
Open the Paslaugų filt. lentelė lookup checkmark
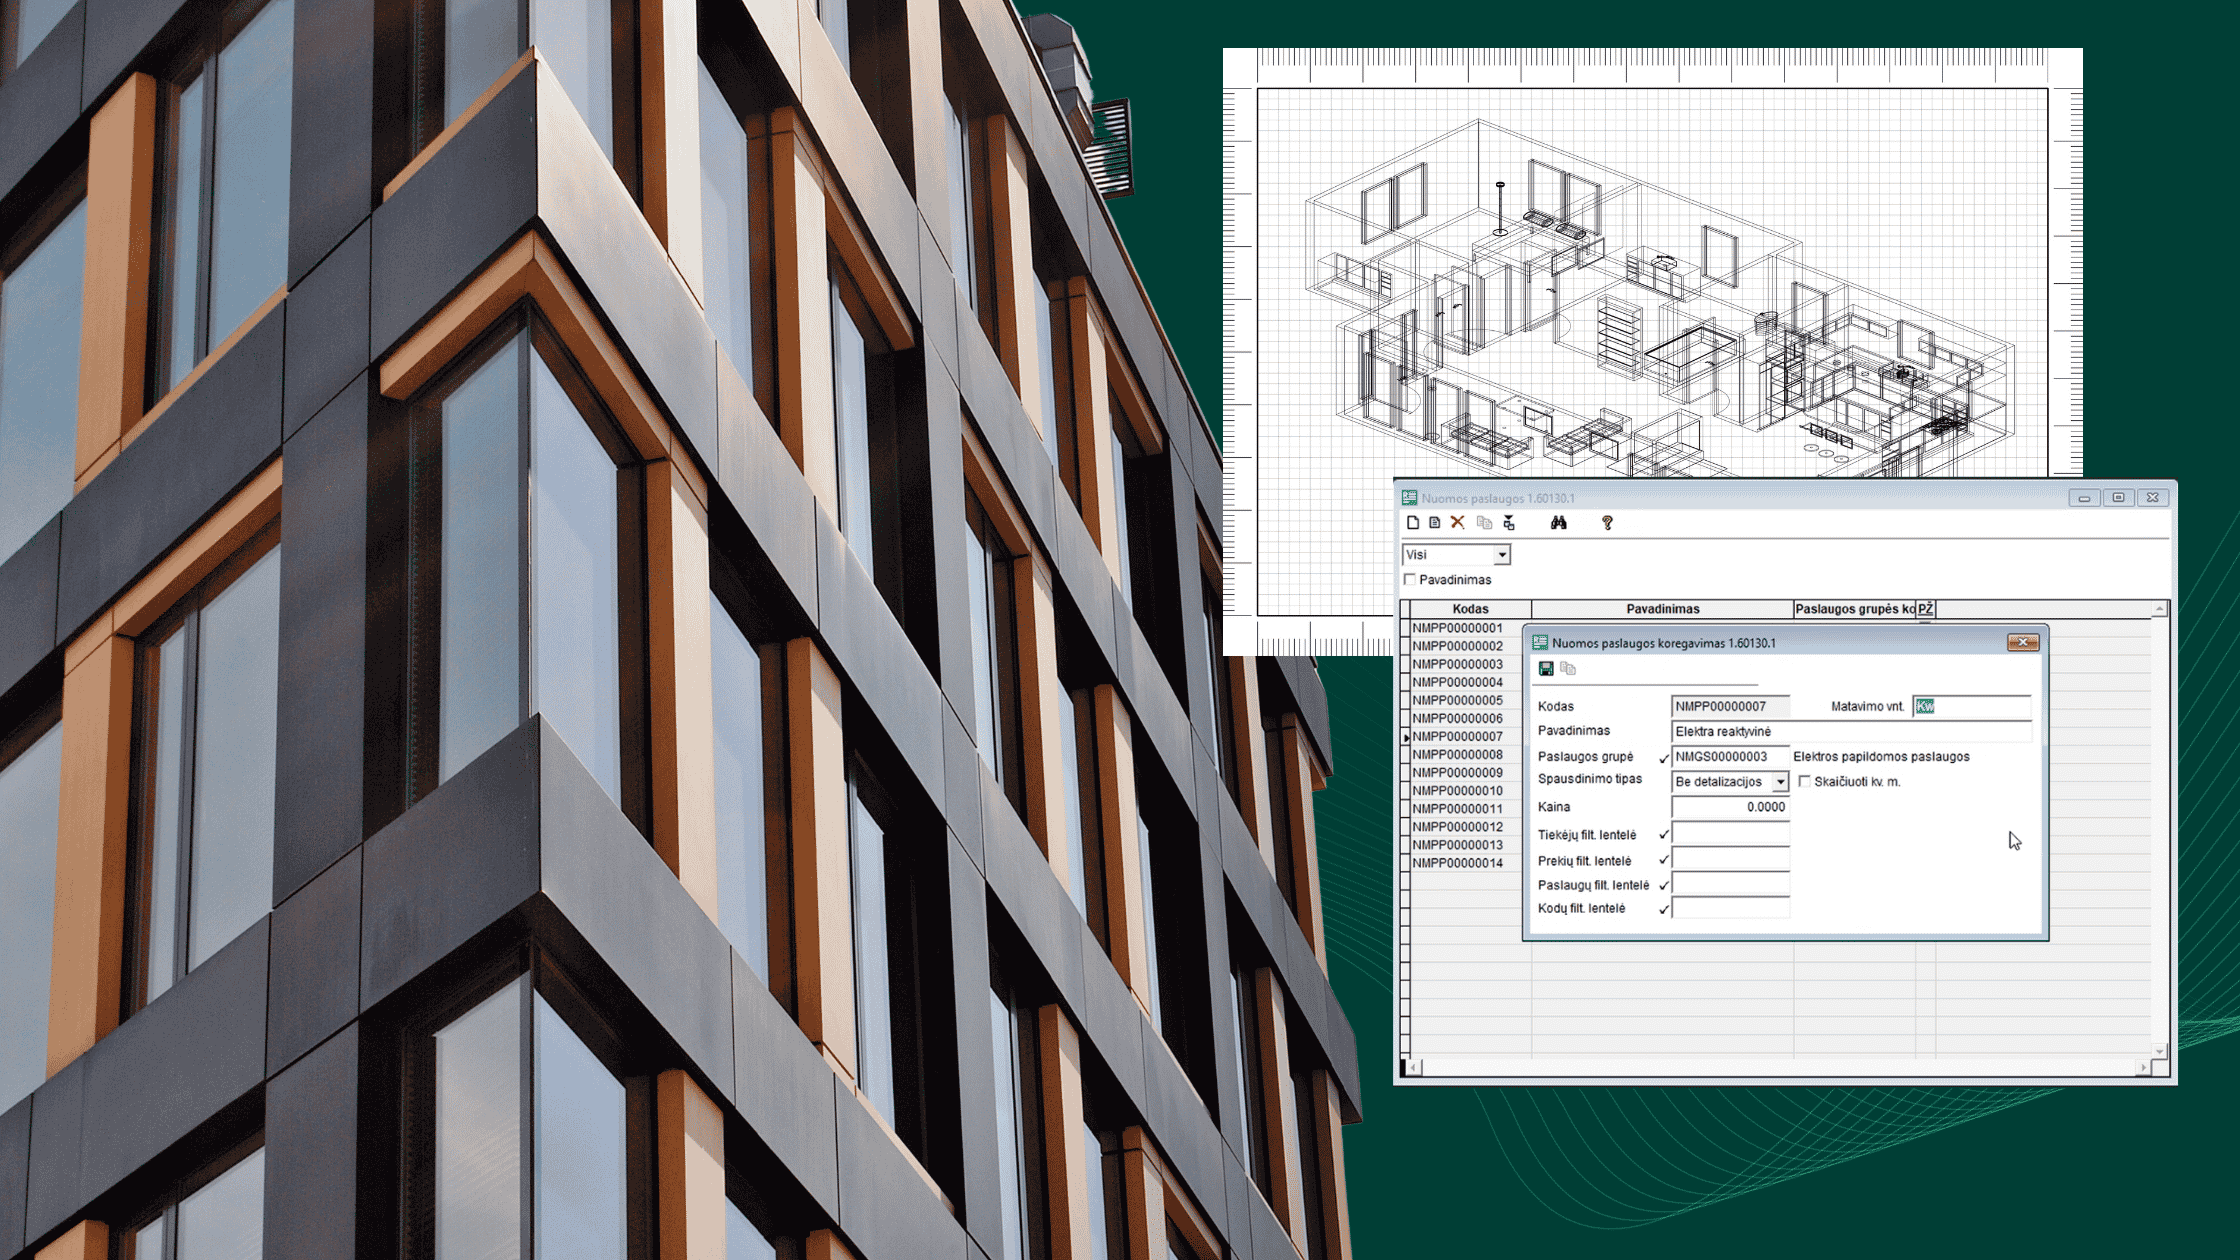pos(1664,885)
